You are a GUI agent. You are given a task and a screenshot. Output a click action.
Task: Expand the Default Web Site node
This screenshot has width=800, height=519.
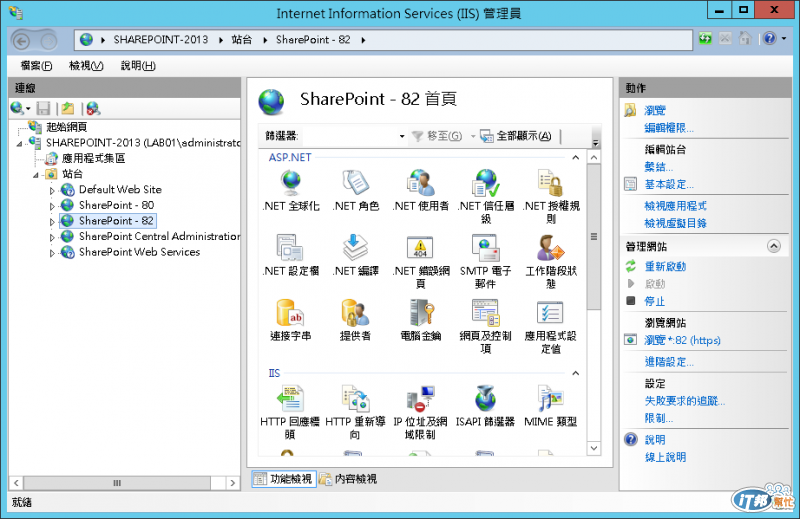[x=52, y=190]
